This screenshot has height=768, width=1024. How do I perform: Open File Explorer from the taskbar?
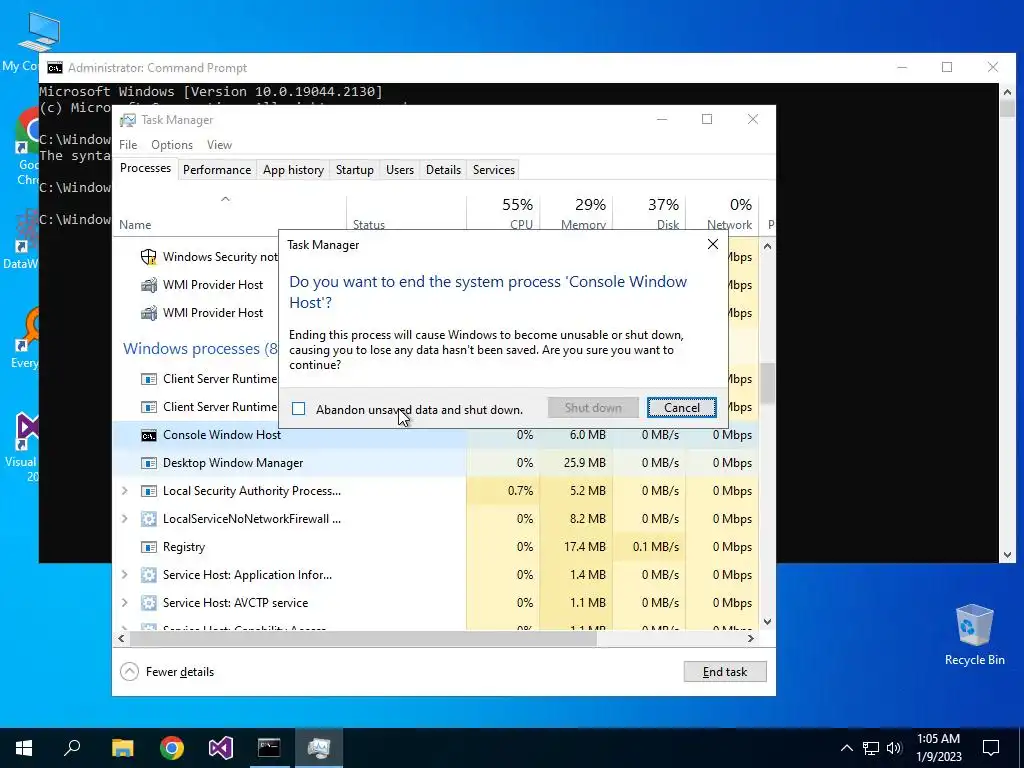point(122,748)
